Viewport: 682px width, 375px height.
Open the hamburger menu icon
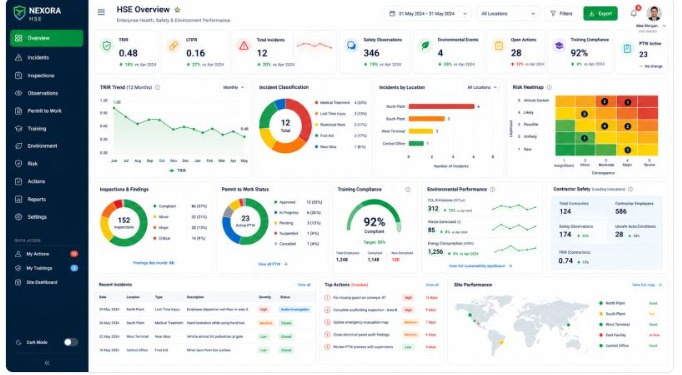(101, 12)
